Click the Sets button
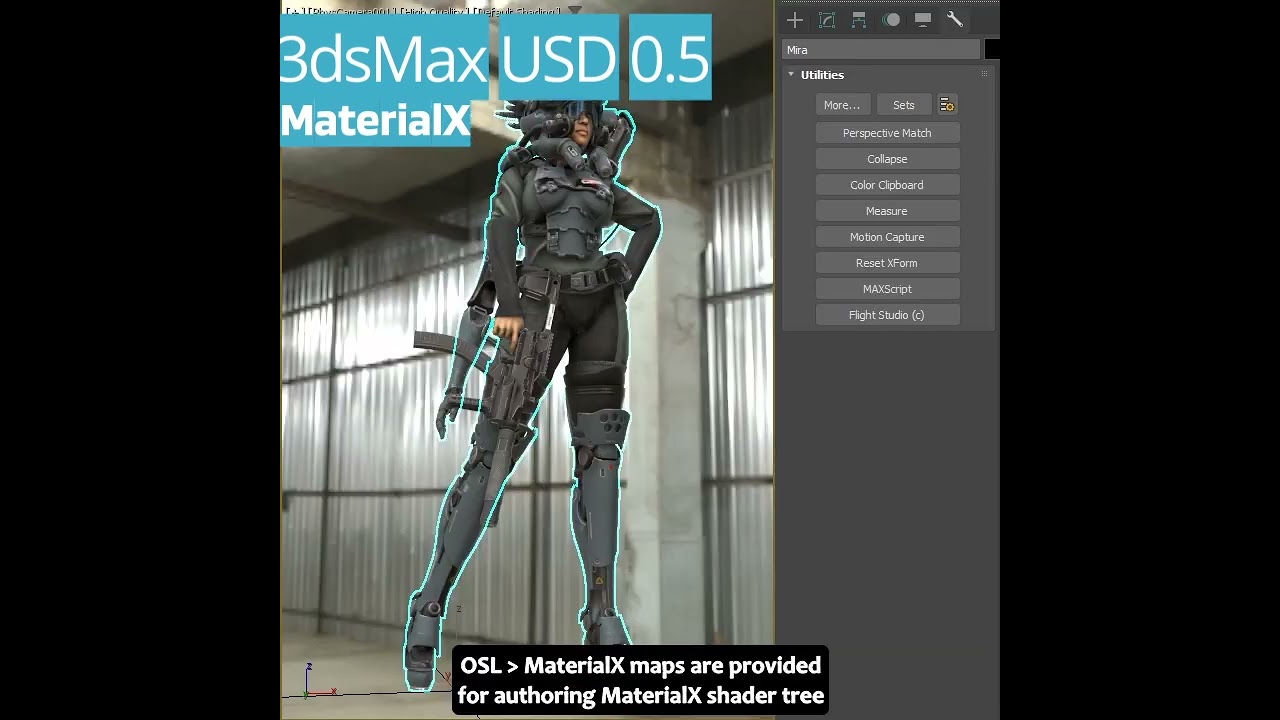Screen dimensions: 1280x720 click(904, 105)
